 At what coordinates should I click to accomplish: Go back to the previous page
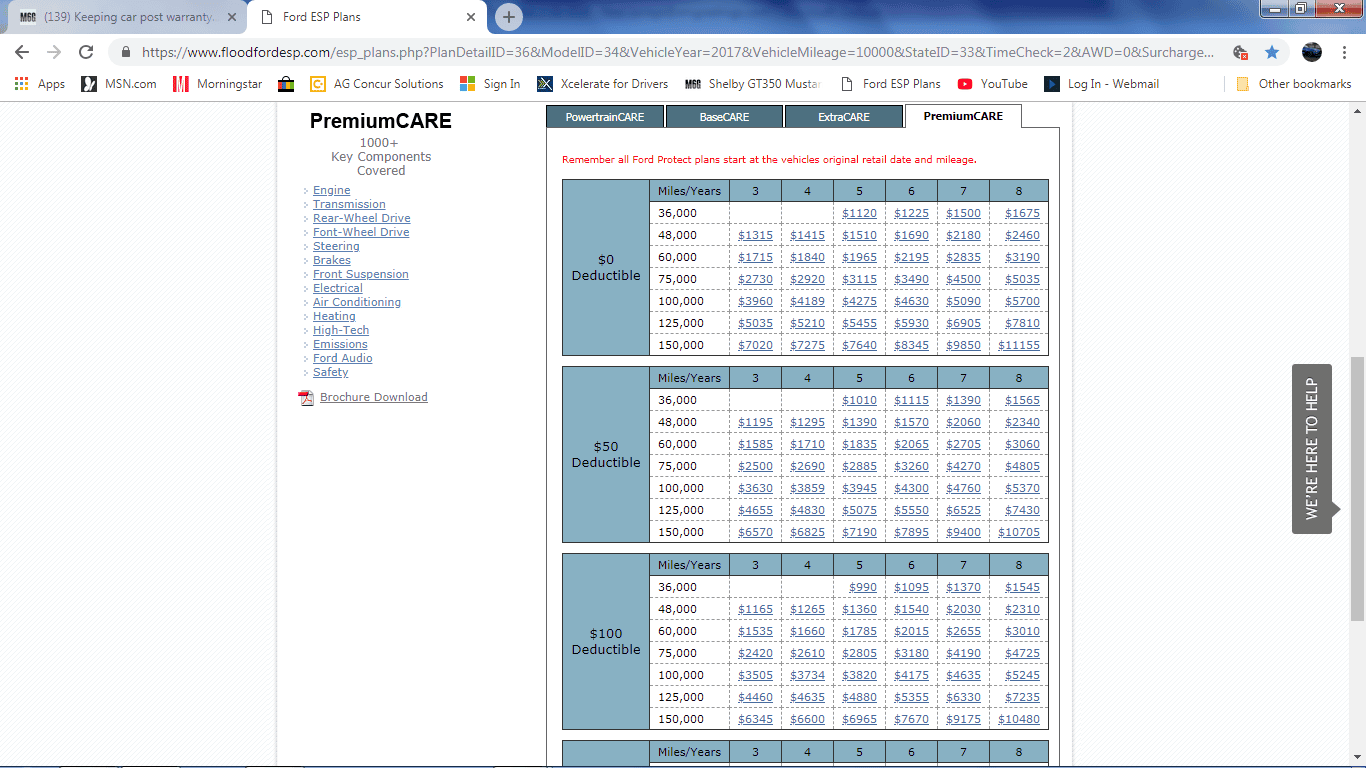22,52
